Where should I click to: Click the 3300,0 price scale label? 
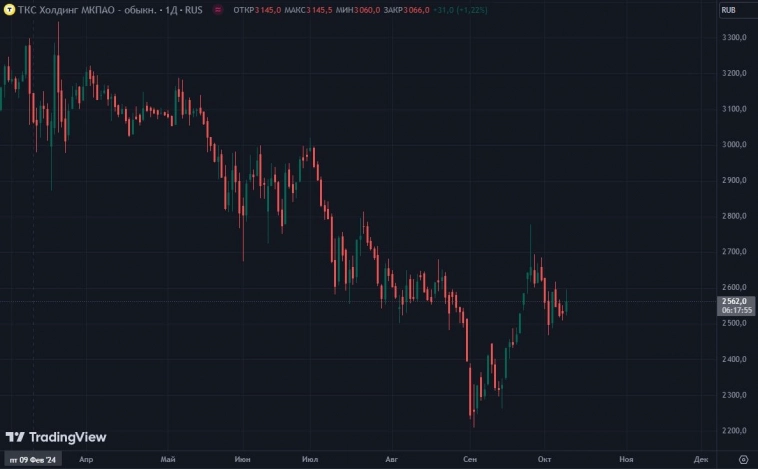[x=735, y=37]
